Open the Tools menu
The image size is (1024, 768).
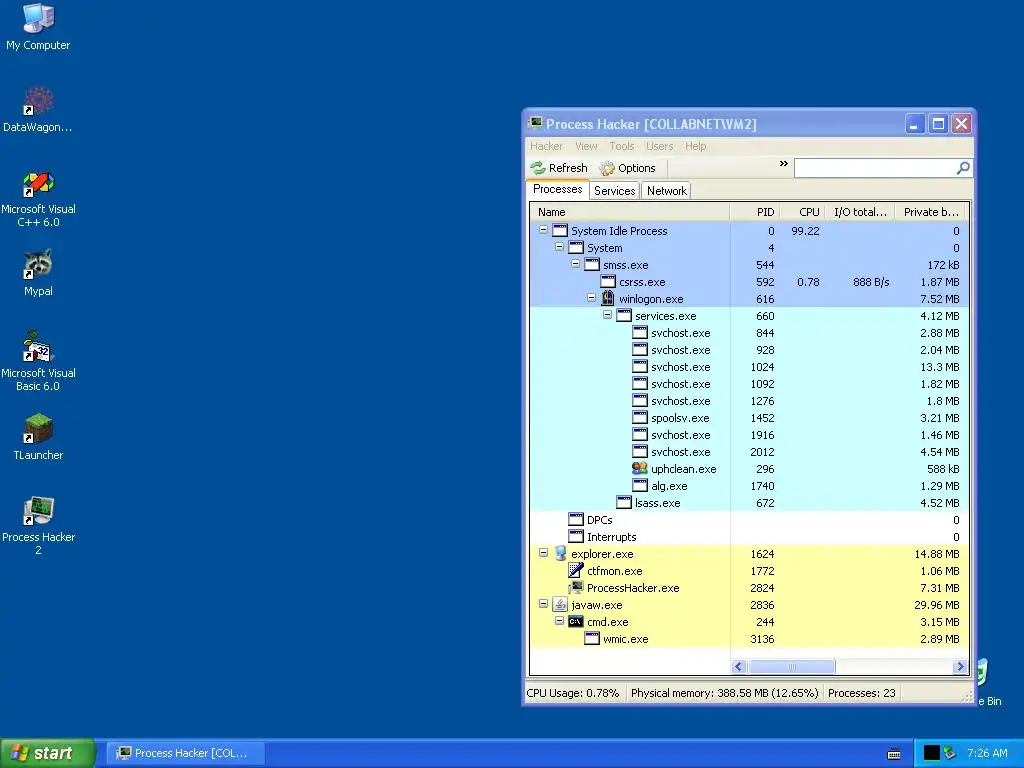622,146
